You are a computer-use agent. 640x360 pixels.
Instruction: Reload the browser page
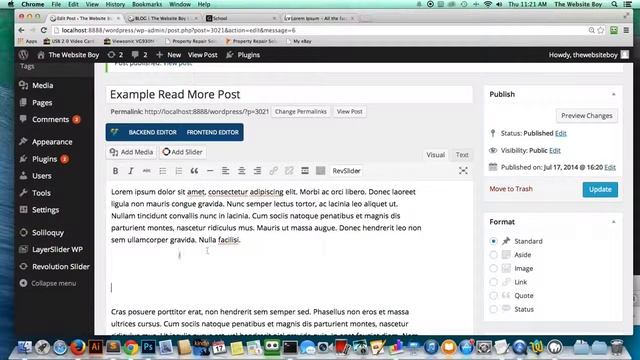point(44,30)
